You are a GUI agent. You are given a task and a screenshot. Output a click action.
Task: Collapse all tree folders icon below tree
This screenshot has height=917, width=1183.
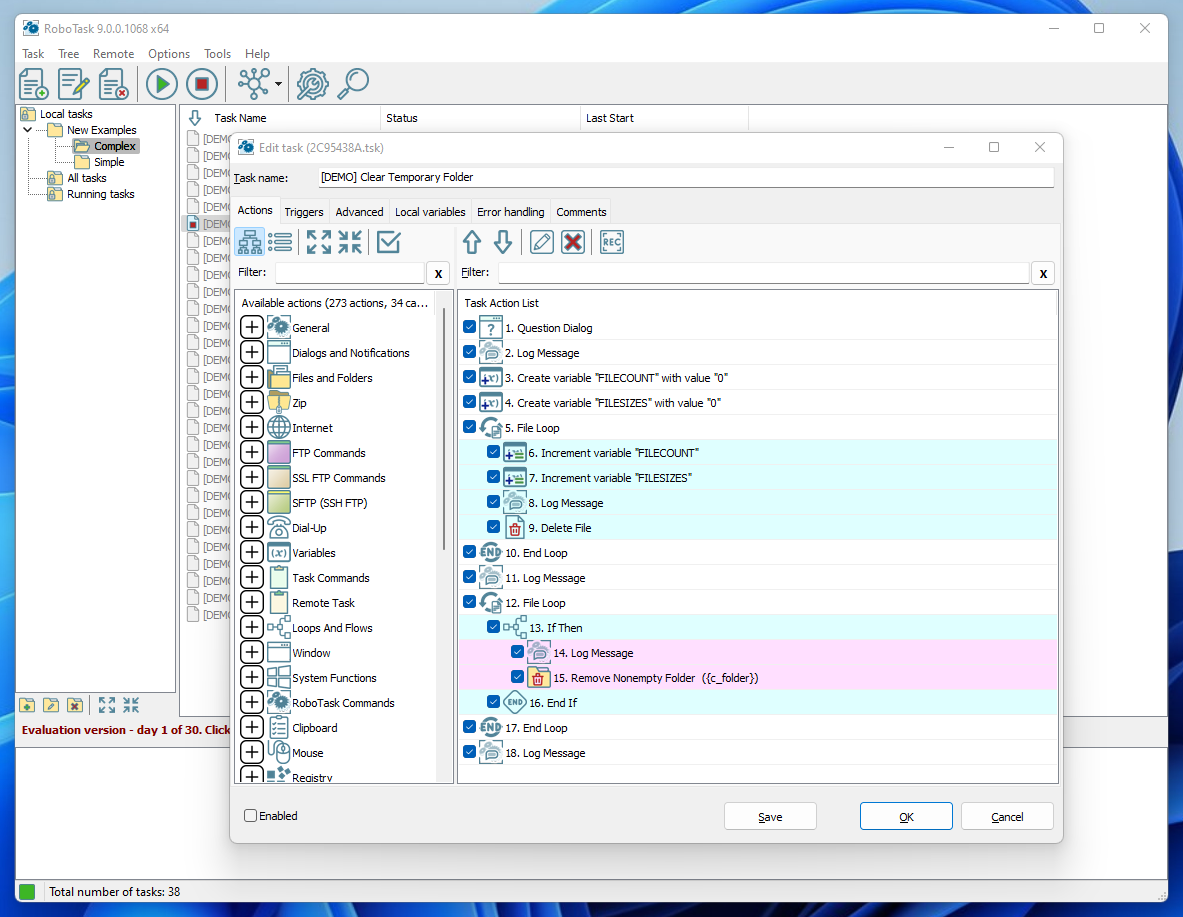pos(131,705)
